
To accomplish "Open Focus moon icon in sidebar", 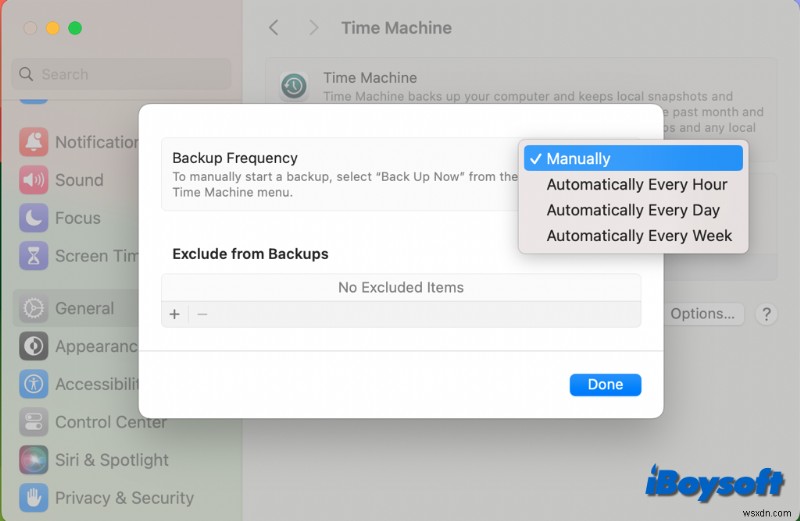I will click(x=34, y=218).
